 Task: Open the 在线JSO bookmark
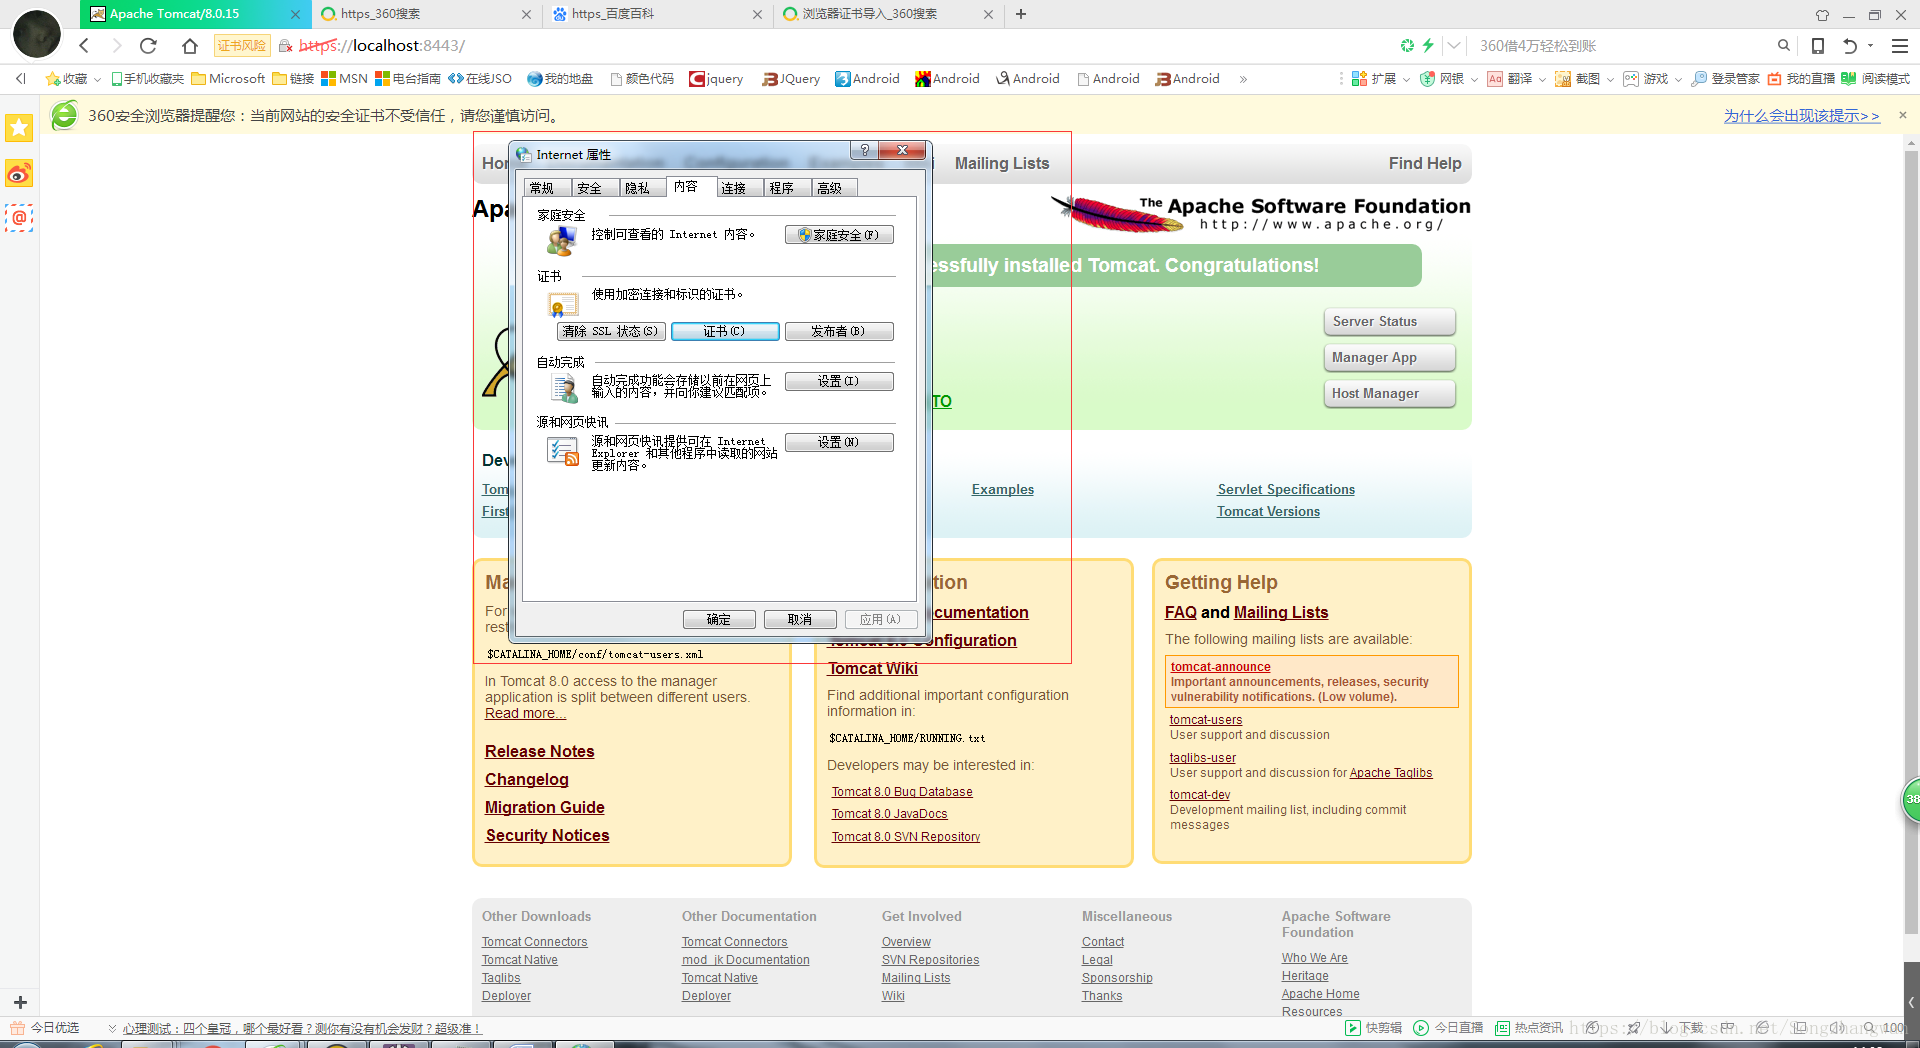click(x=480, y=78)
